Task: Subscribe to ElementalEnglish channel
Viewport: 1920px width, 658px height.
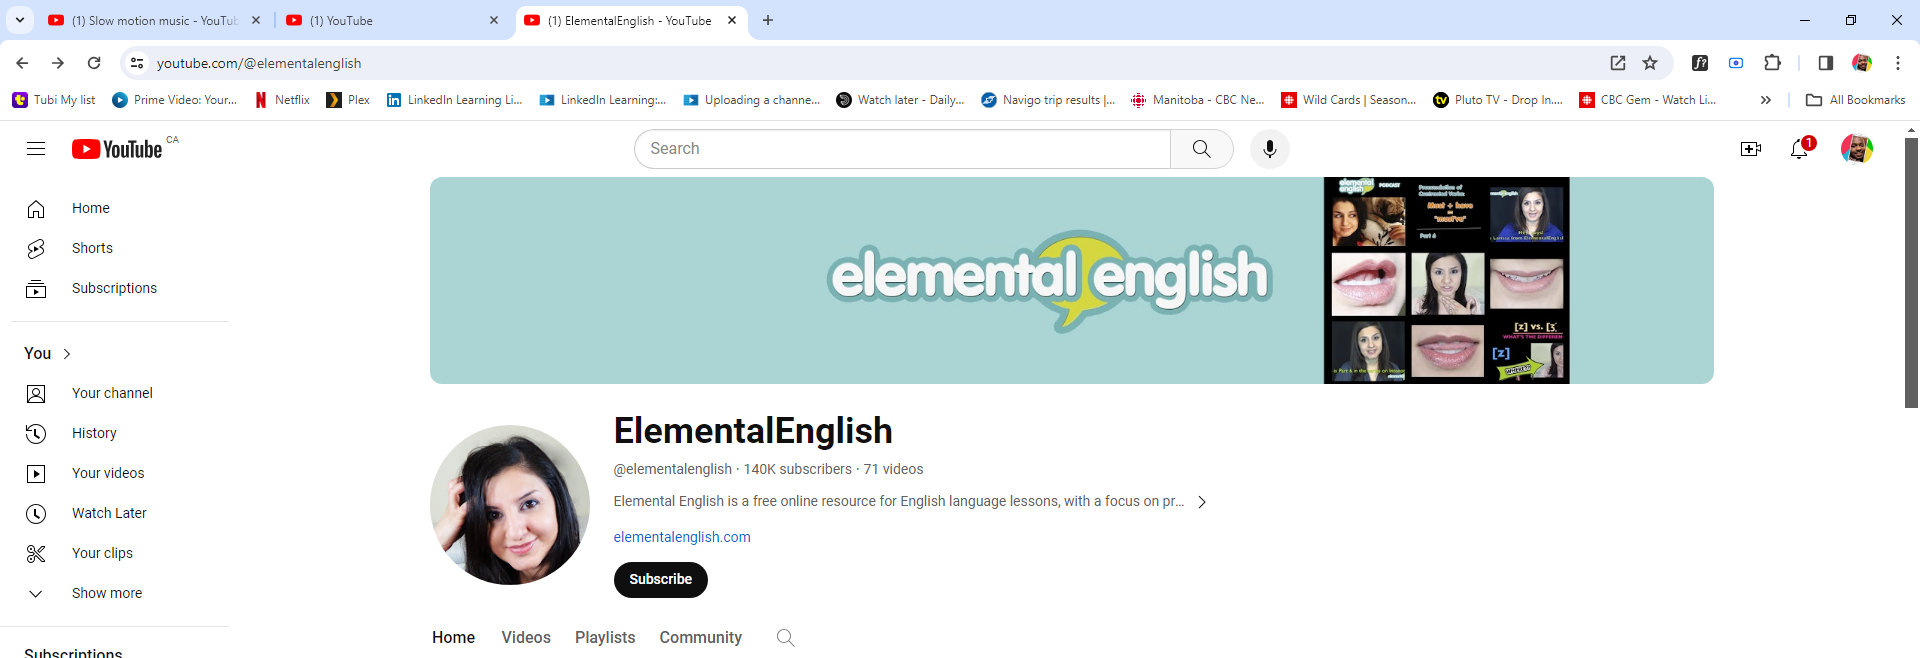Action: point(660,580)
